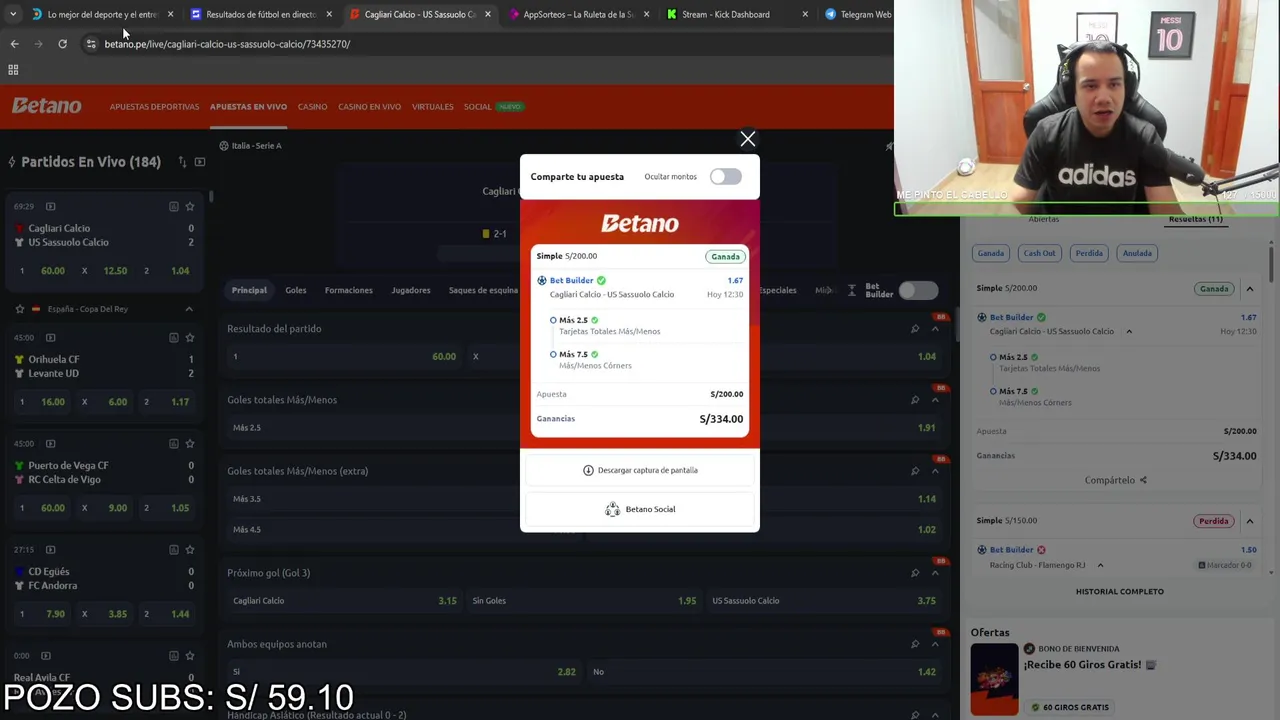The image size is (1280, 720).
Task: Favorite the Orihuela CF match with the star
Action: (x=189, y=337)
